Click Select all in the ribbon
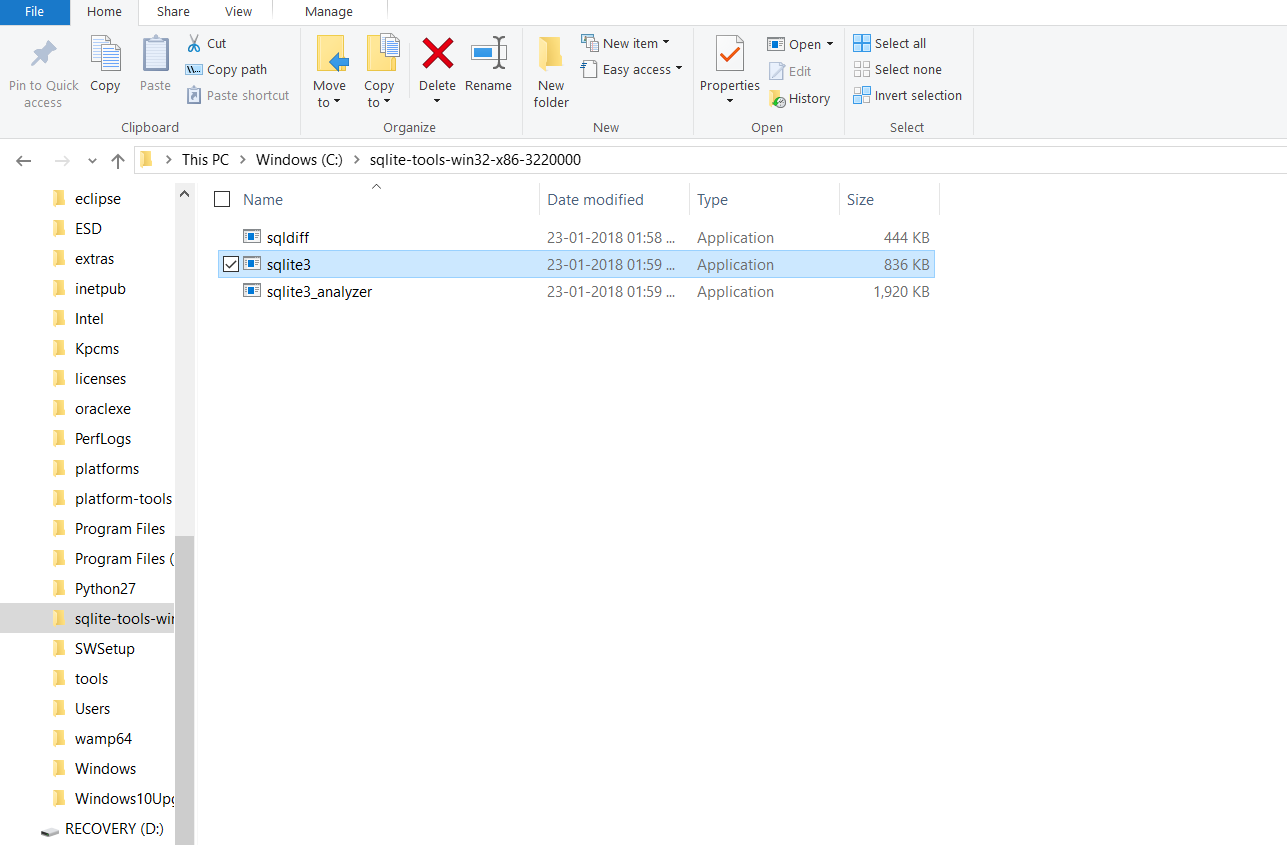This screenshot has width=1287, height=845. pos(890,43)
